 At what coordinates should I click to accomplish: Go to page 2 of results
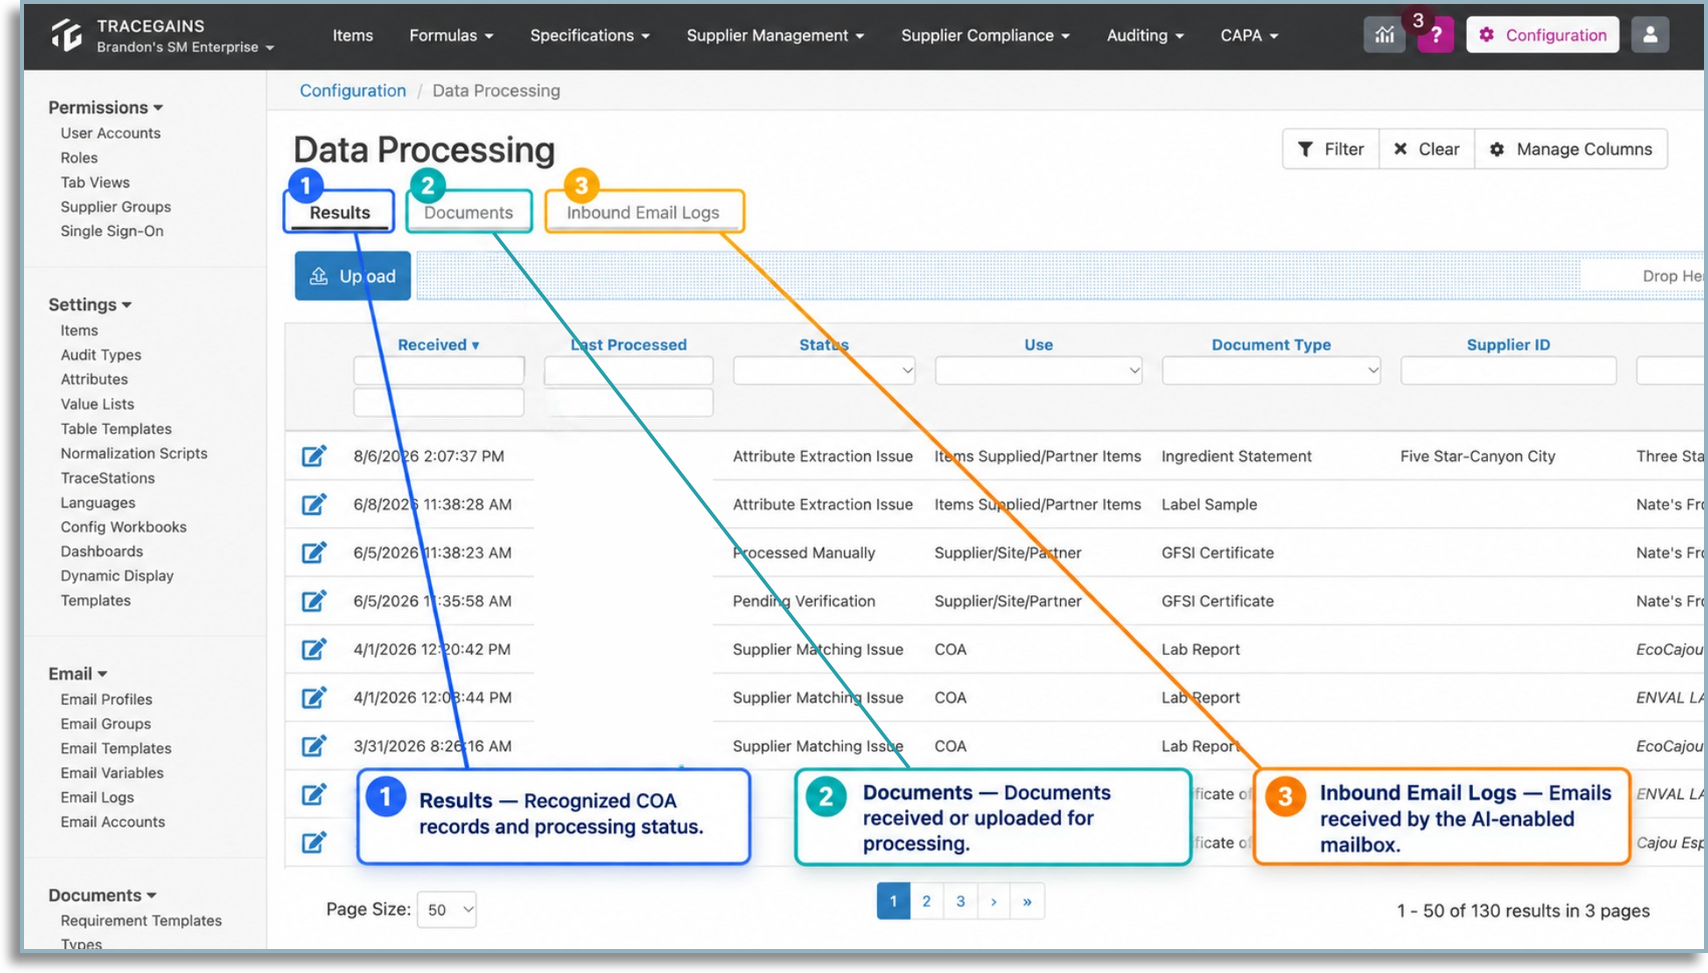927,901
